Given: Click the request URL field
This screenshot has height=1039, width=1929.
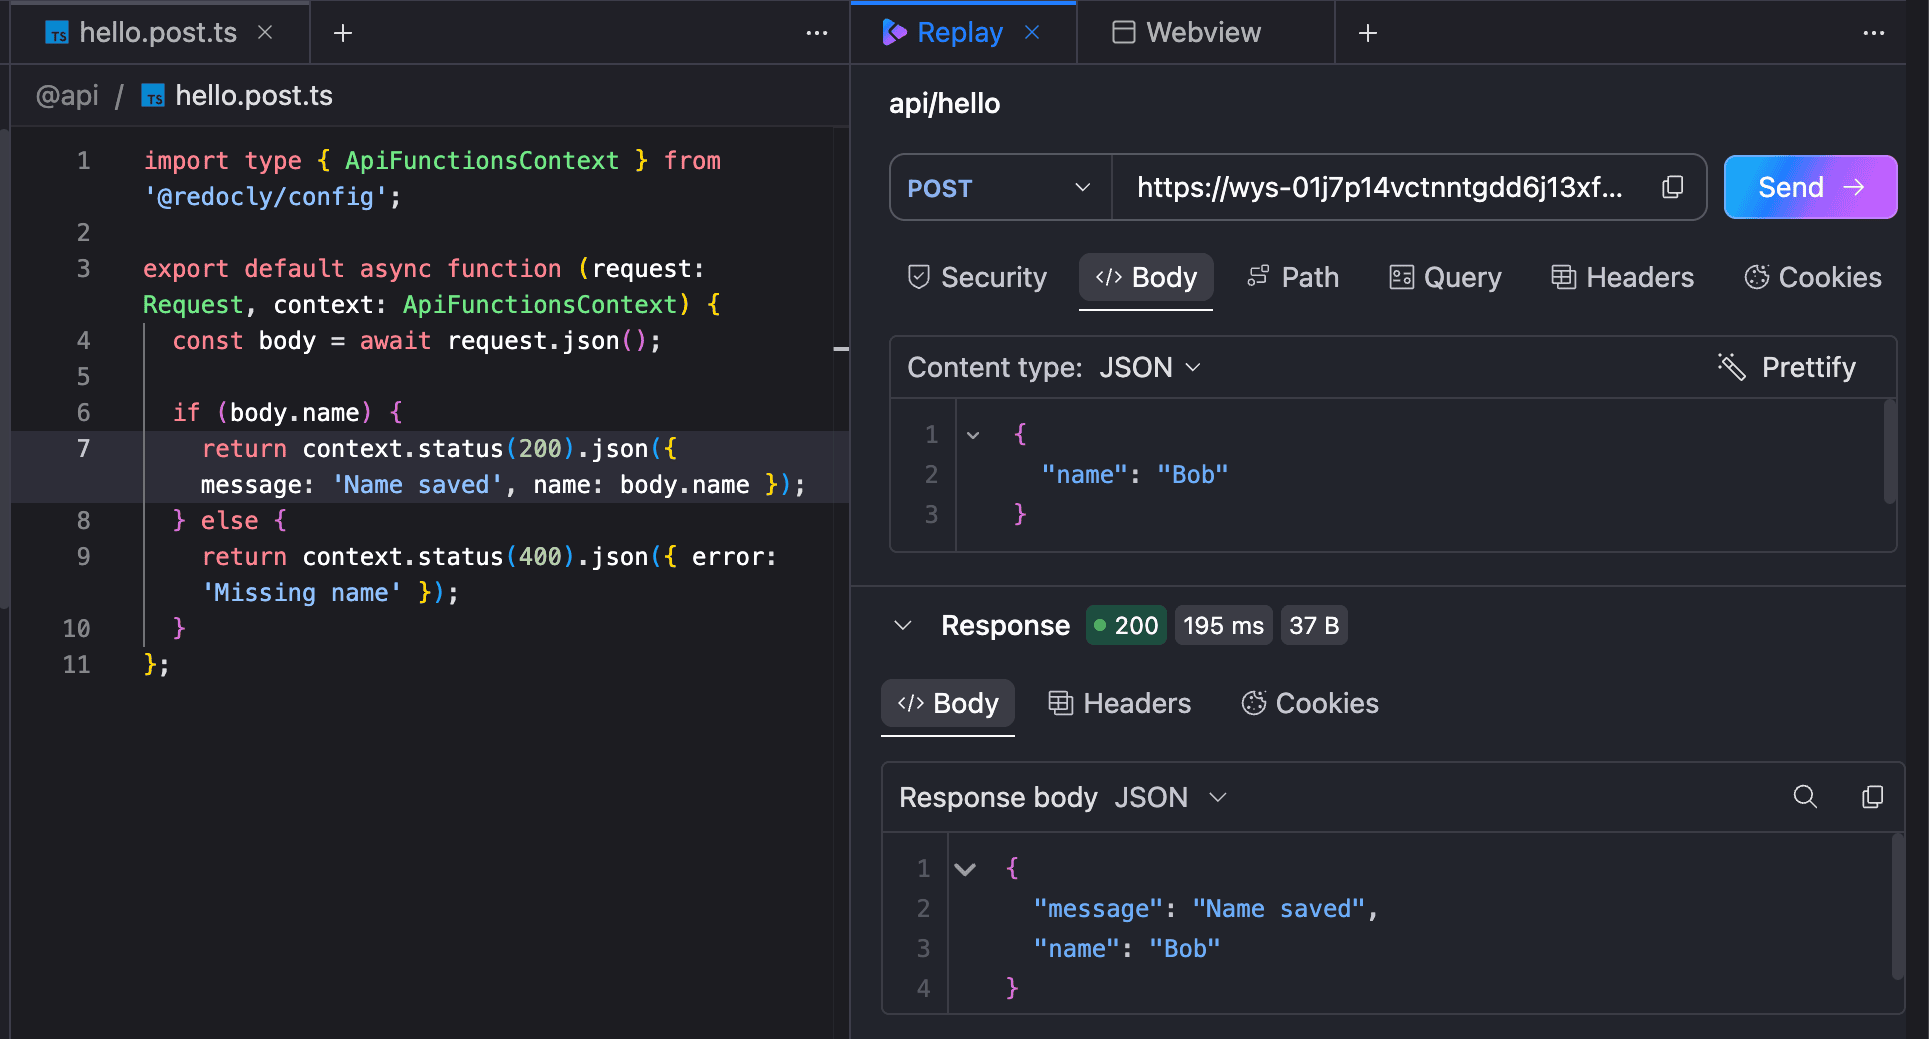Looking at the screenshot, I should click(1380, 187).
